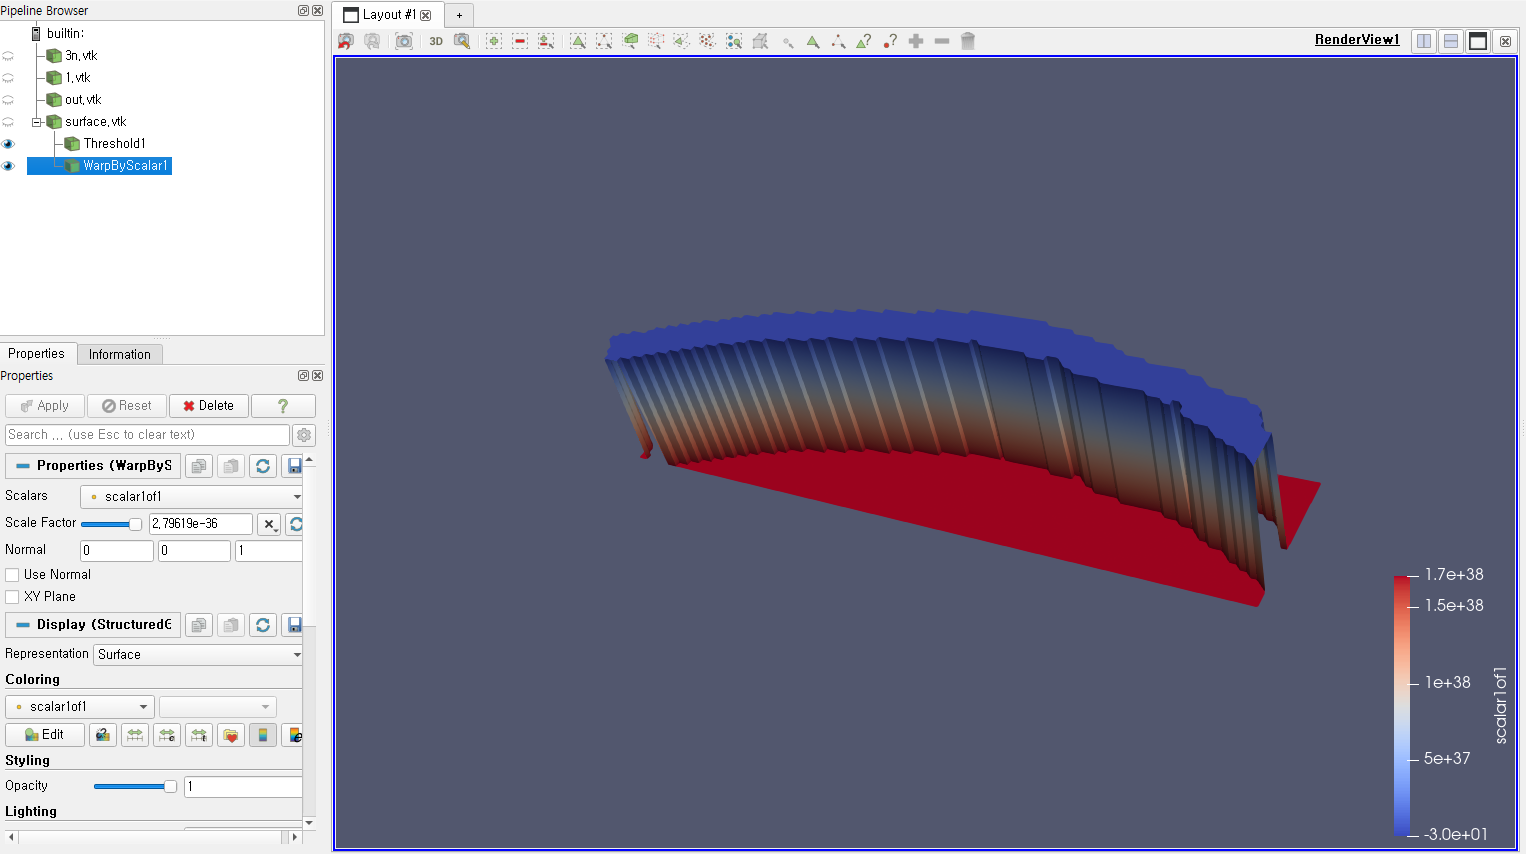The width and height of the screenshot is (1526, 854).
Task: Delete the selected filter
Action: tap(209, 406)
